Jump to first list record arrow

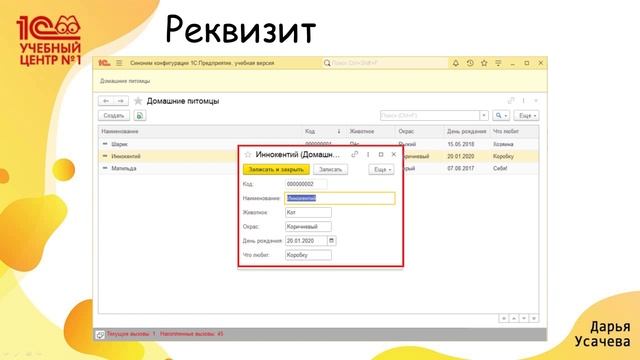point(504,318)
